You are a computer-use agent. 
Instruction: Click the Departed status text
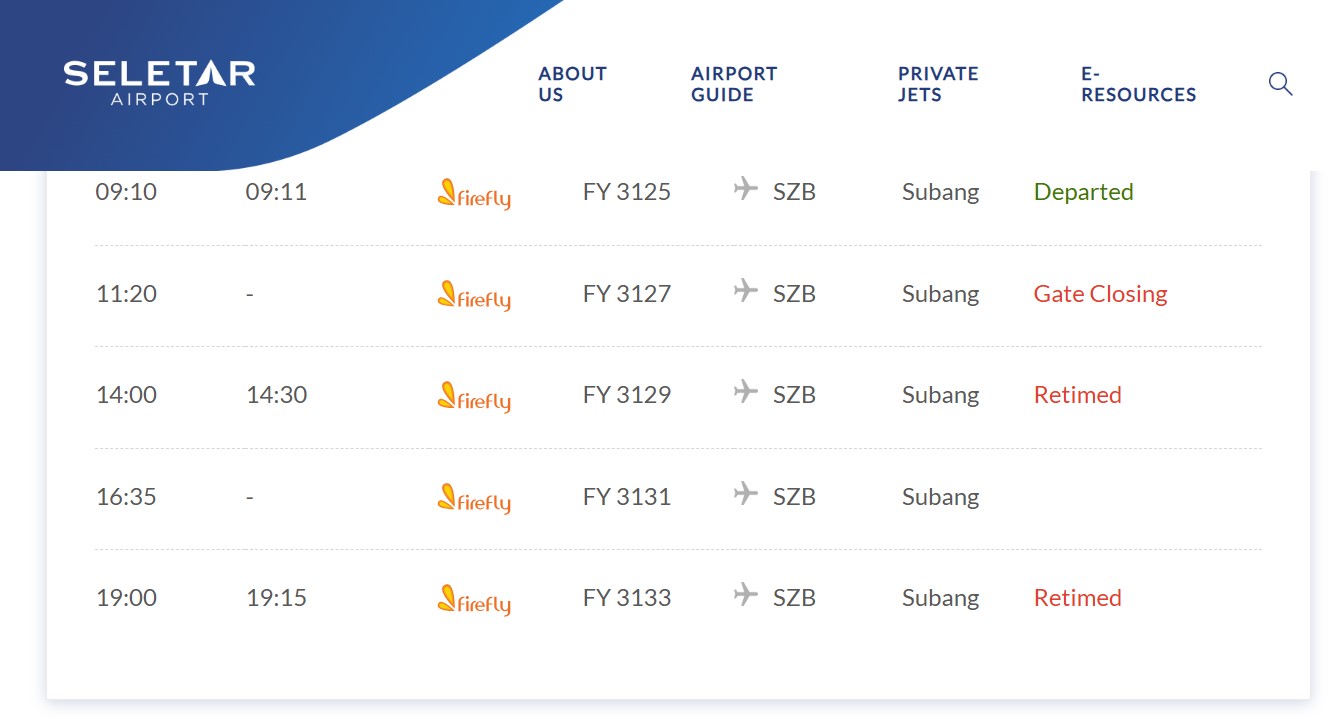[x=1083, y=192]
